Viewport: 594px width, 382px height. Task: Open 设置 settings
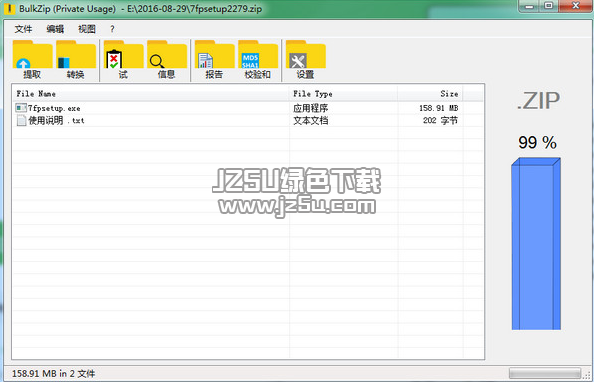[306, 59]
